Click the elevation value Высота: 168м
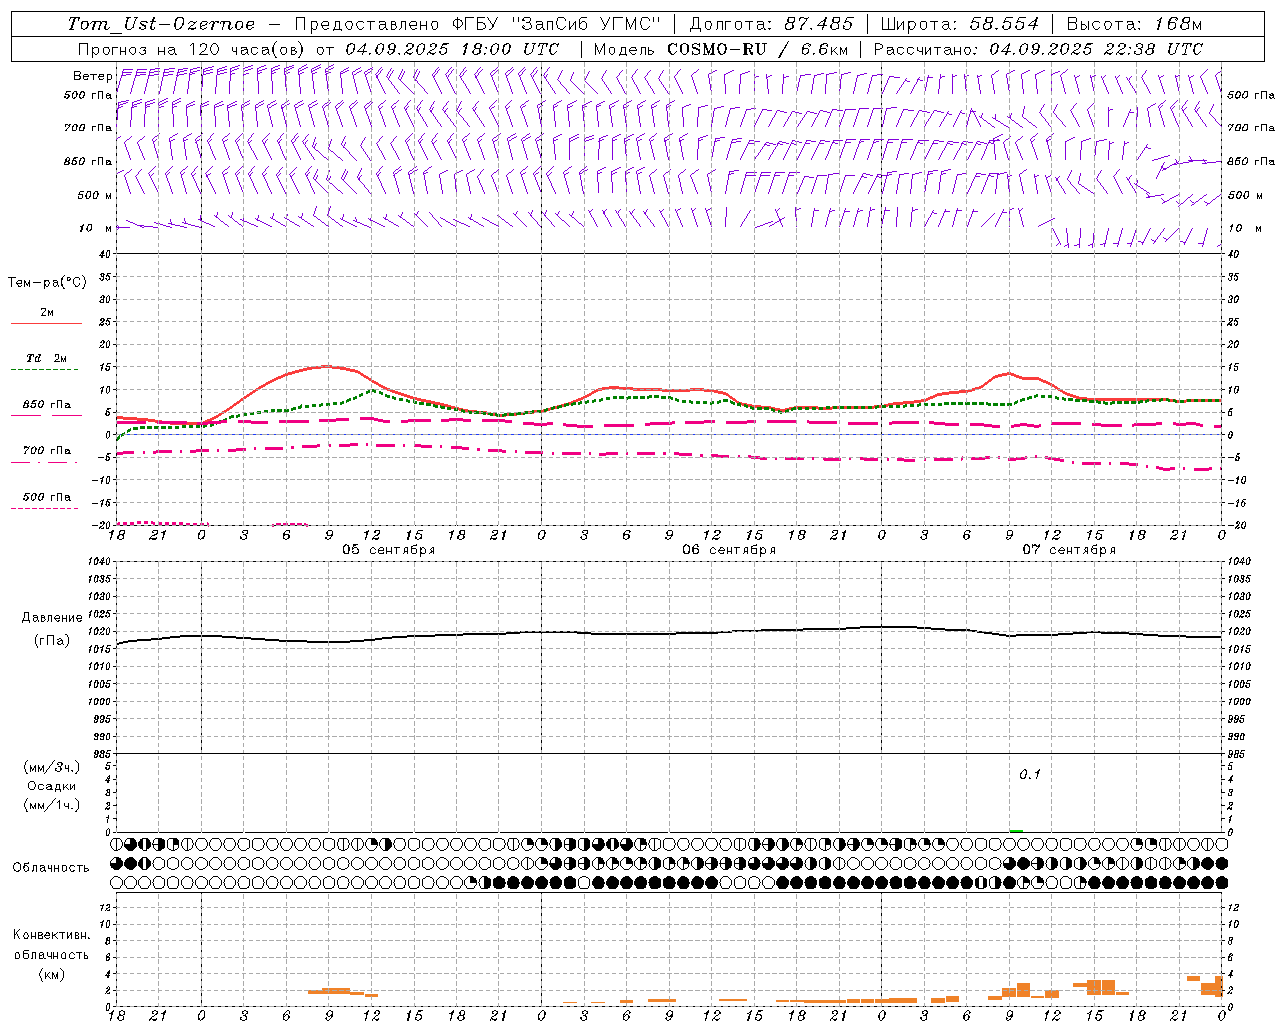1280x1024 pixels. pyautogui.click(x=1134, y=24)
